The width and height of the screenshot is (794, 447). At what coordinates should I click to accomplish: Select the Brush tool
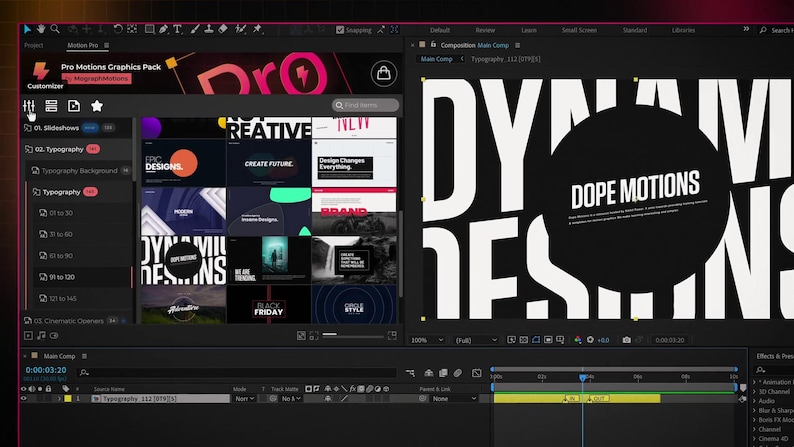[195, 29]
